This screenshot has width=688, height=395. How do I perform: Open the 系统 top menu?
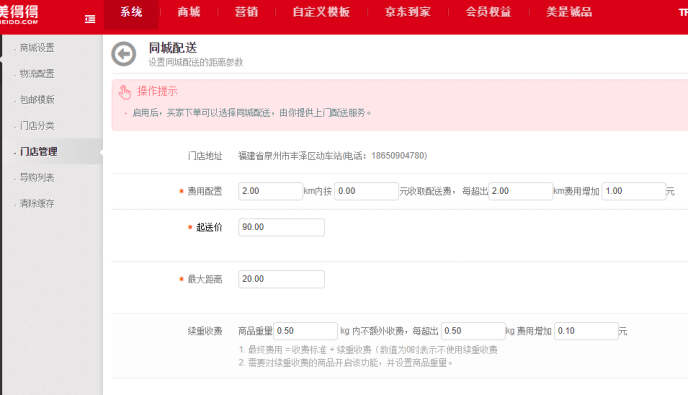coord(131,12)
